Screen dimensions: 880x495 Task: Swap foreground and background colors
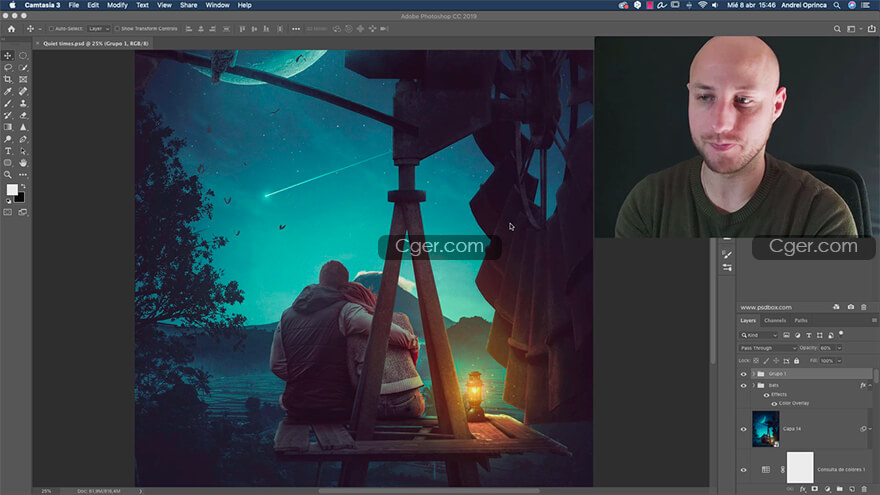(23, 186)
